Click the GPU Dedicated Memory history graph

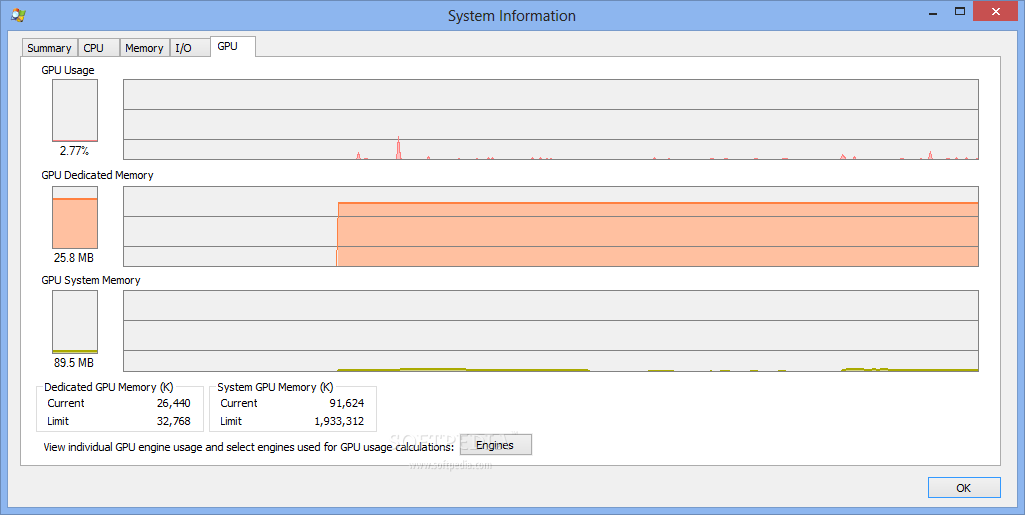pyautogui.click(x=550, y=226)
